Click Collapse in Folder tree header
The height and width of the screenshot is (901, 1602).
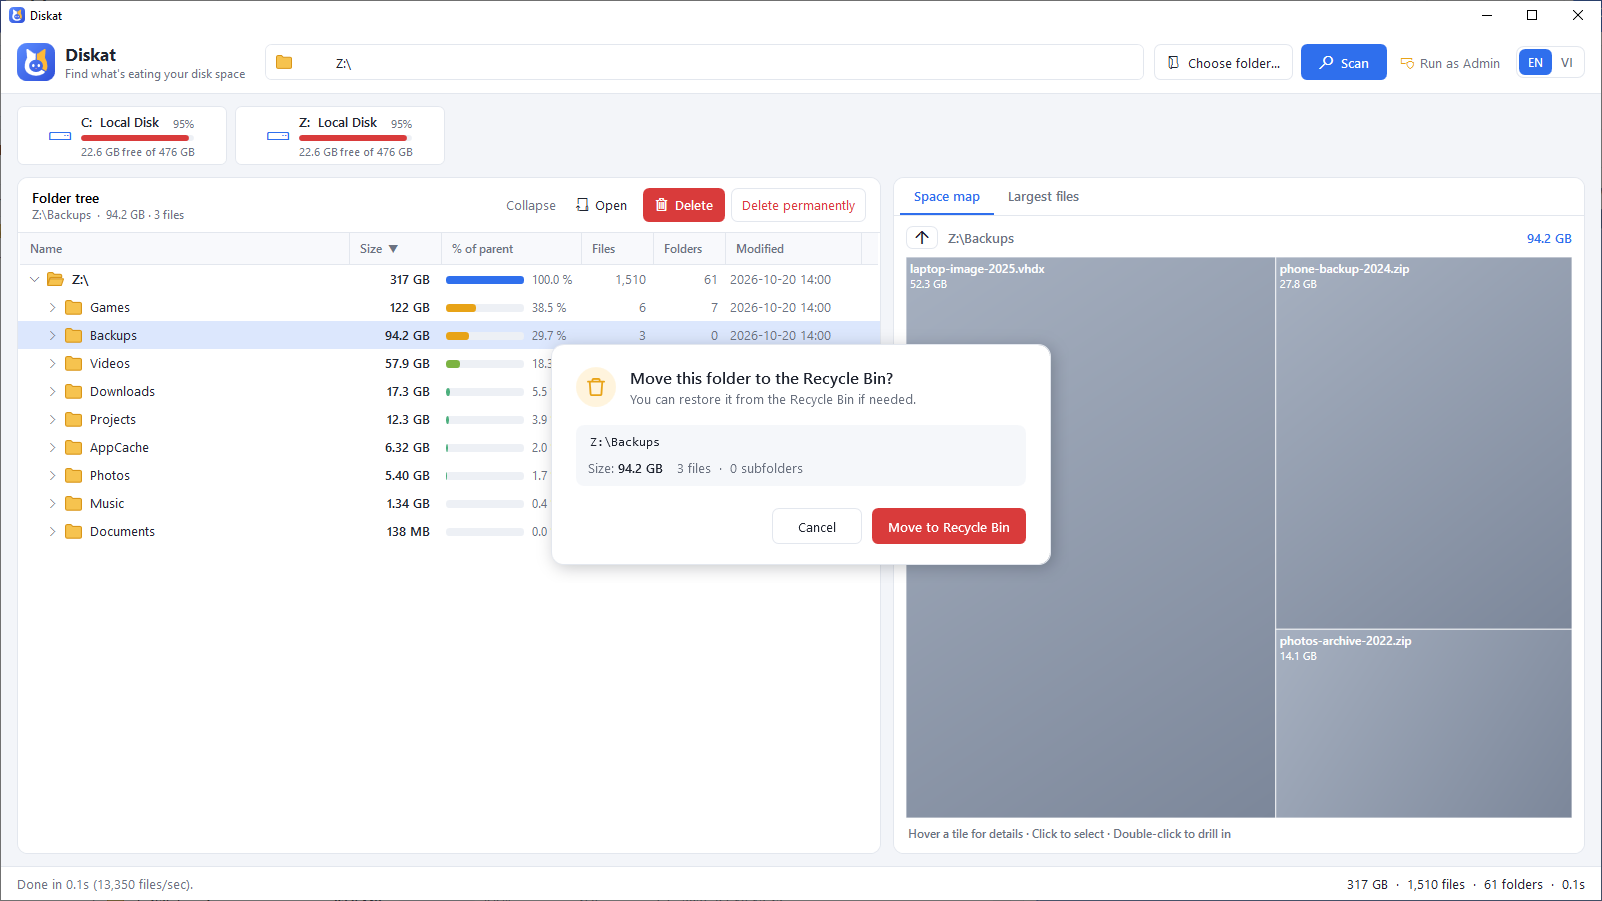(x=531, y=205)
